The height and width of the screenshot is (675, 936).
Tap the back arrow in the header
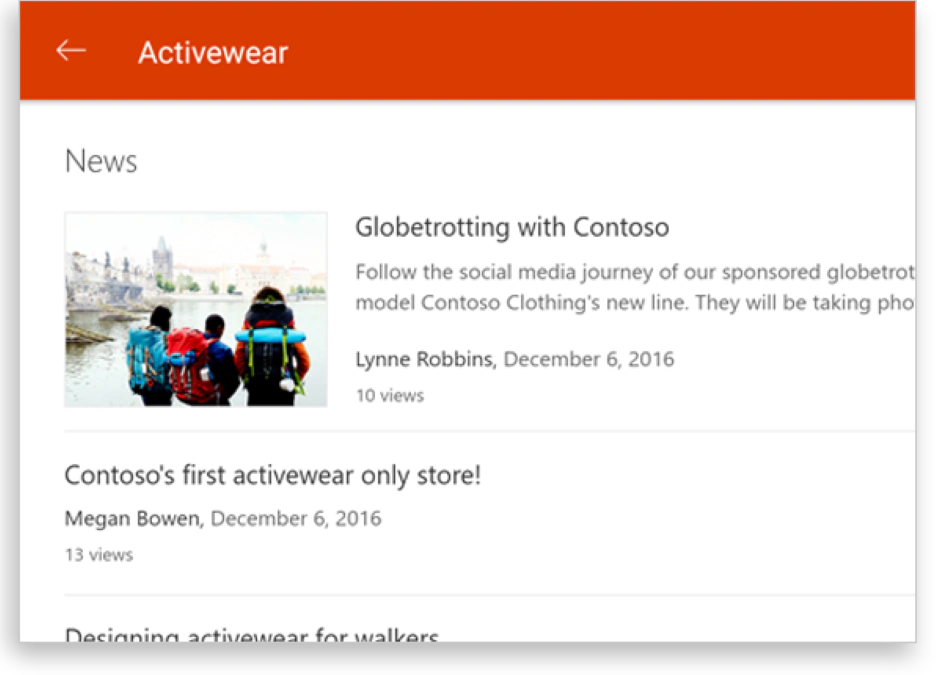click(x=71, y=51)
